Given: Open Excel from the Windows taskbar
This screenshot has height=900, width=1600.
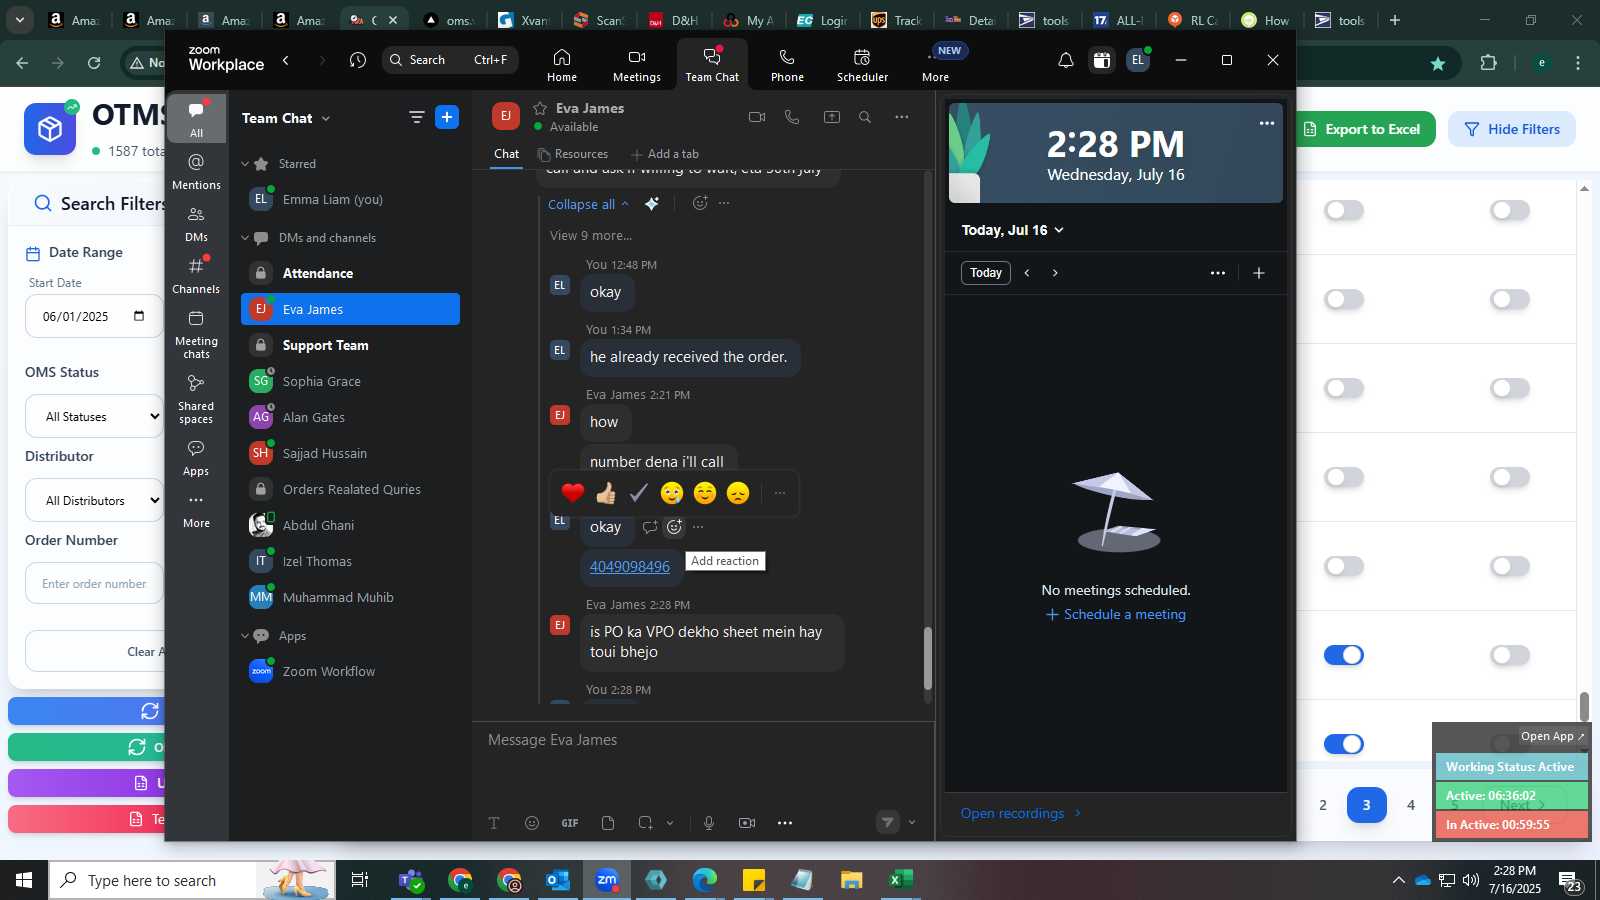Looking at the screenshot, I should tap(901, 880).
